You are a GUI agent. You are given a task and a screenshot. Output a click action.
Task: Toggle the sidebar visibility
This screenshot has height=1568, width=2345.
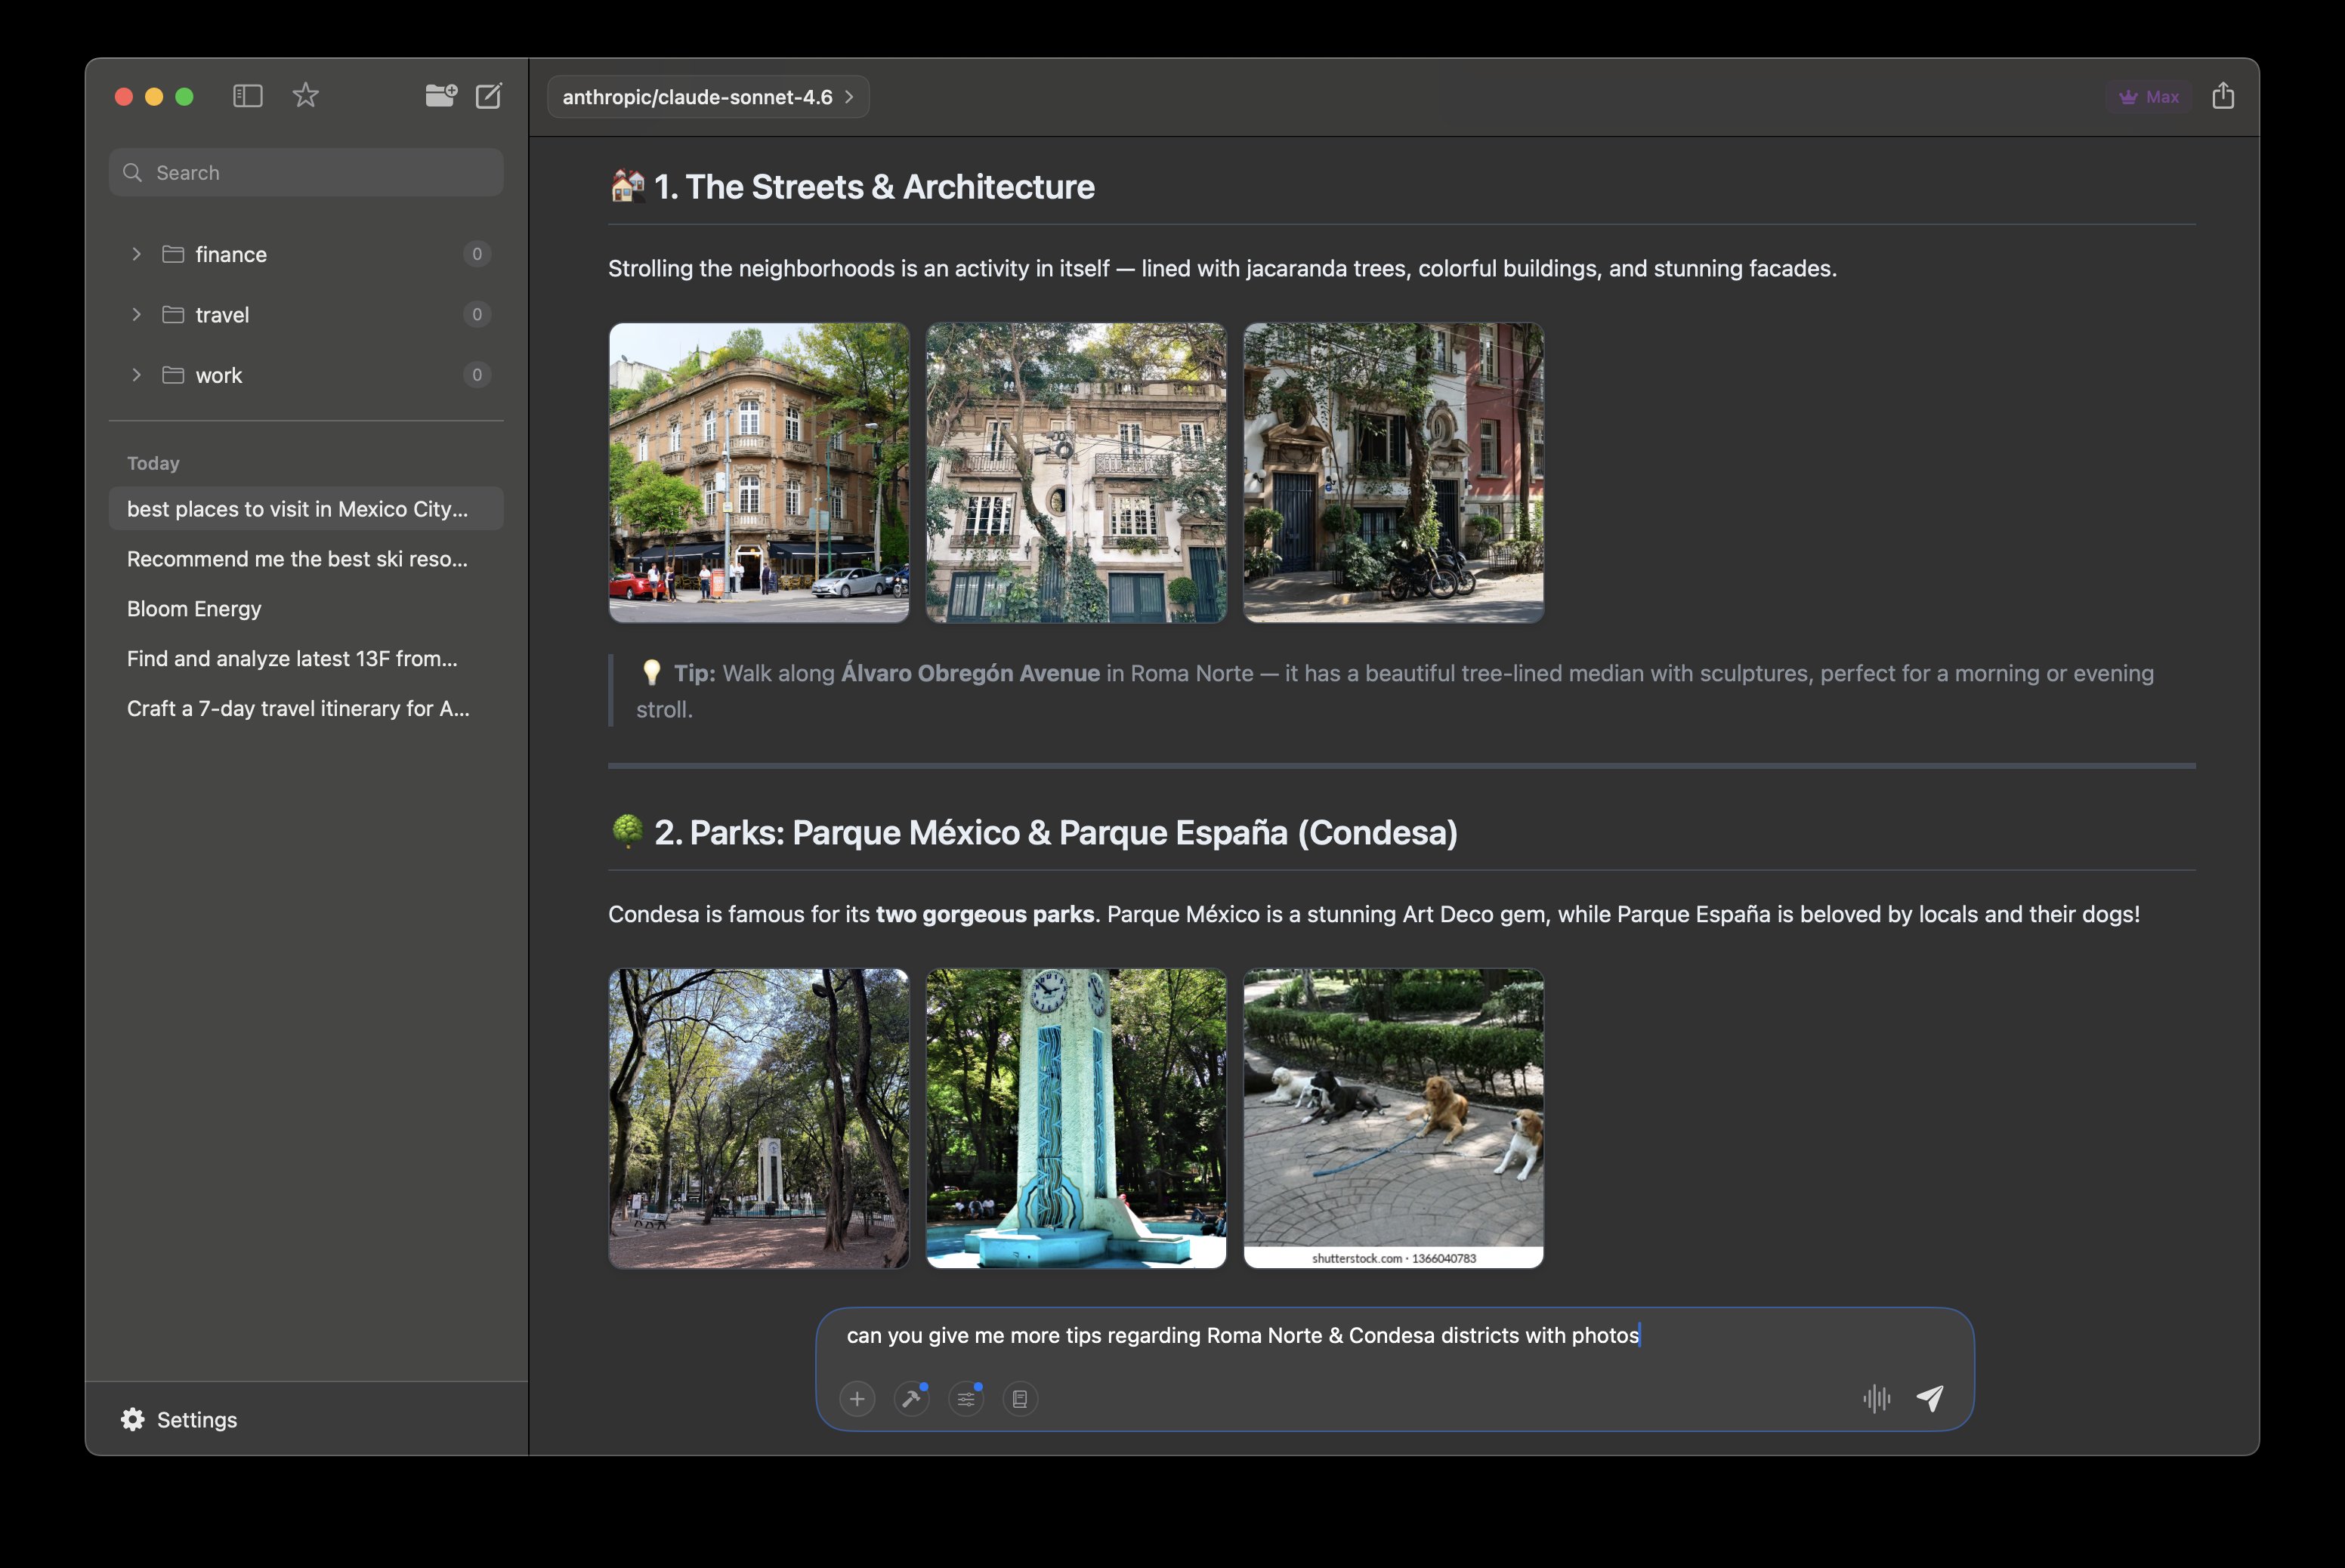pos(247,95)
